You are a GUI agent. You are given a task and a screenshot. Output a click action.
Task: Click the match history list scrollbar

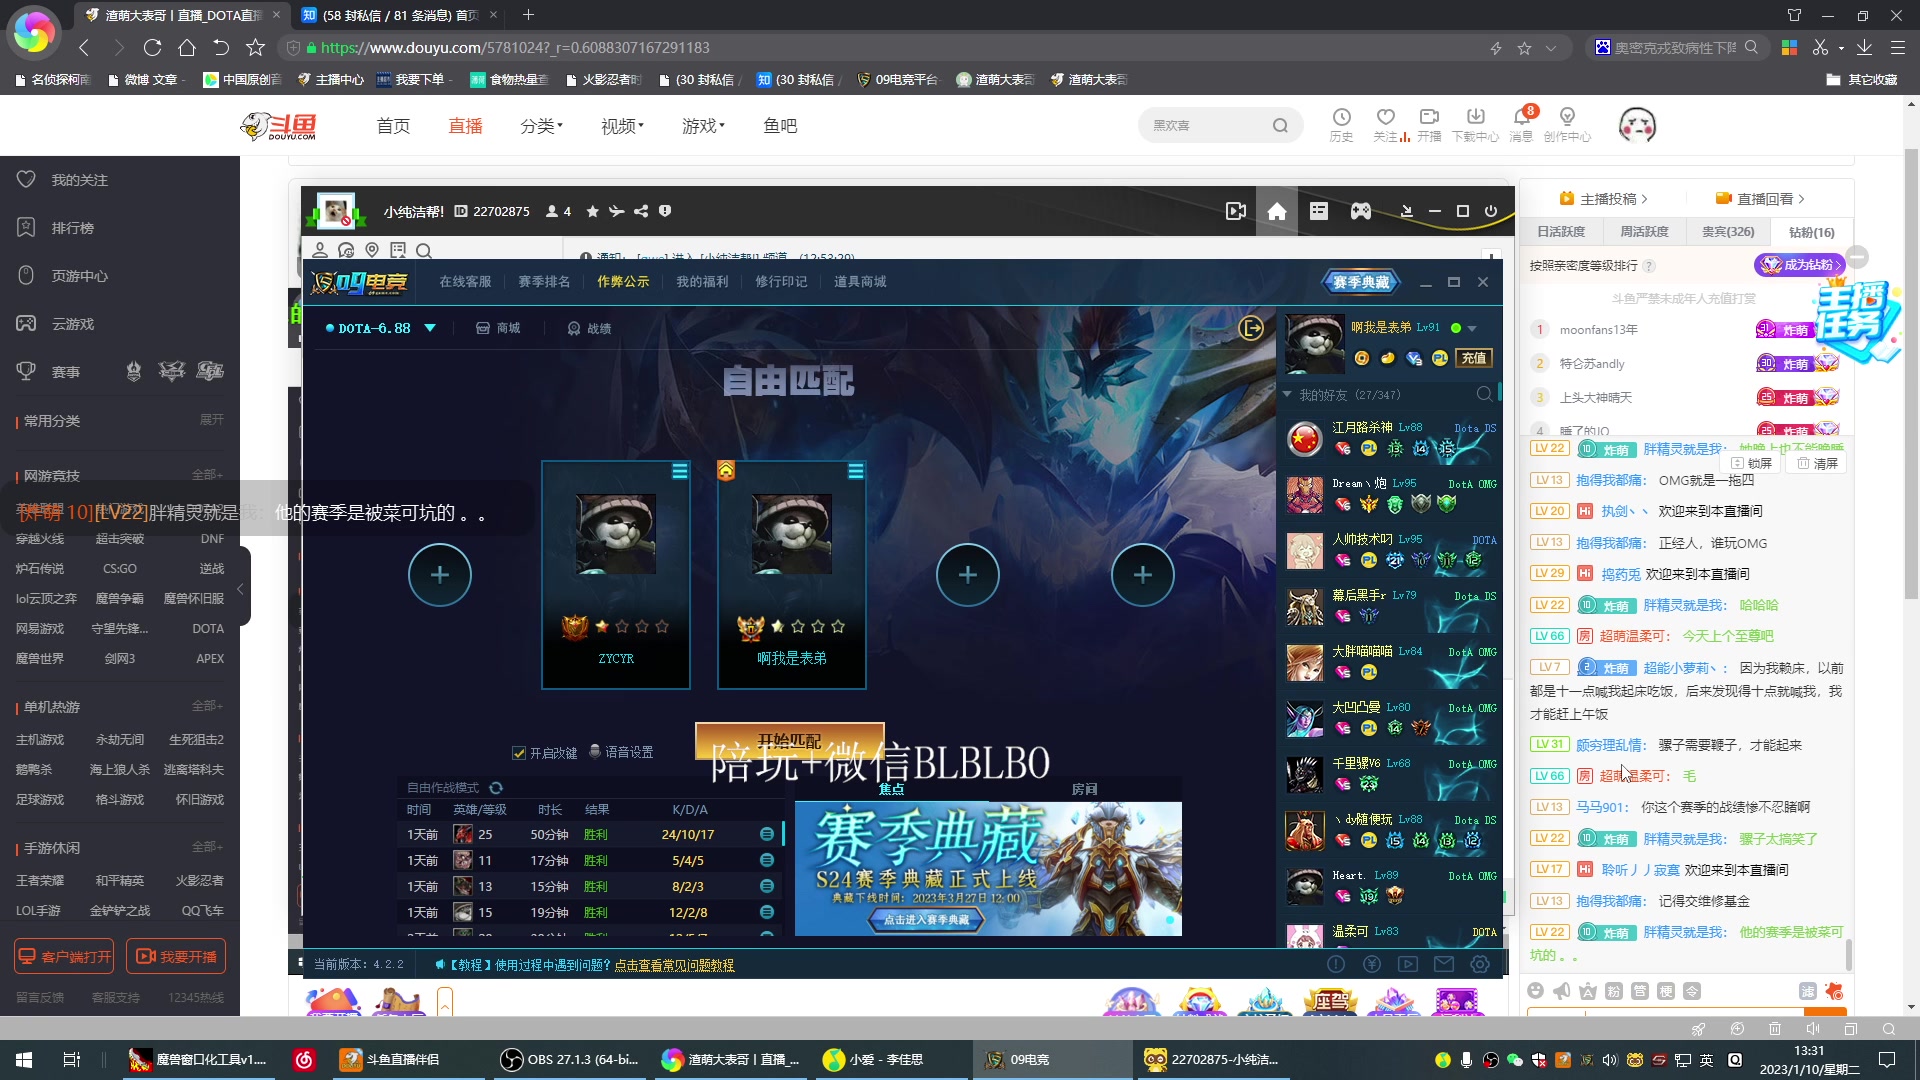pyautogui.click(x=783, y=833)
